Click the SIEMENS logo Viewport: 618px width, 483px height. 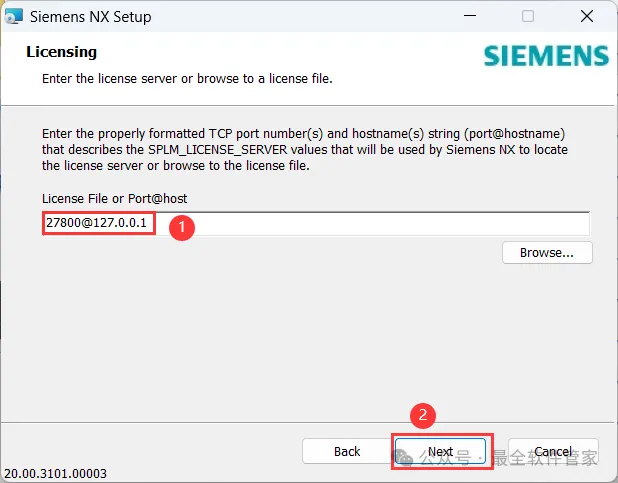tap(546, 56)
